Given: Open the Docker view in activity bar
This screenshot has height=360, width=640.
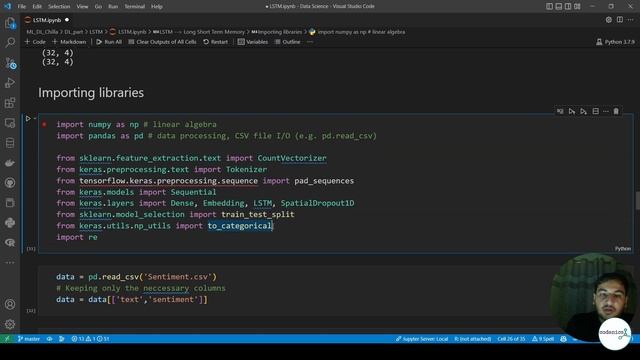Looking at the screenshot, I should tap(10, 162).
